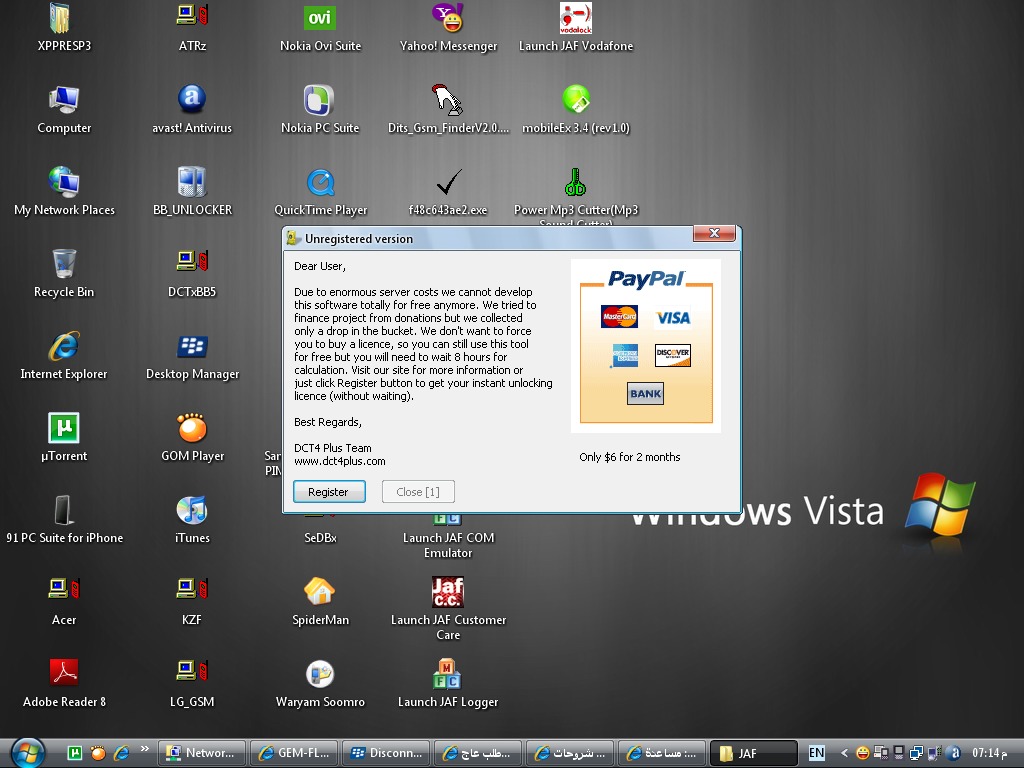Open Waryam Soomro desktop icon
The image size is (1024, 768).
pyautogui.click(x=320, y=674)
